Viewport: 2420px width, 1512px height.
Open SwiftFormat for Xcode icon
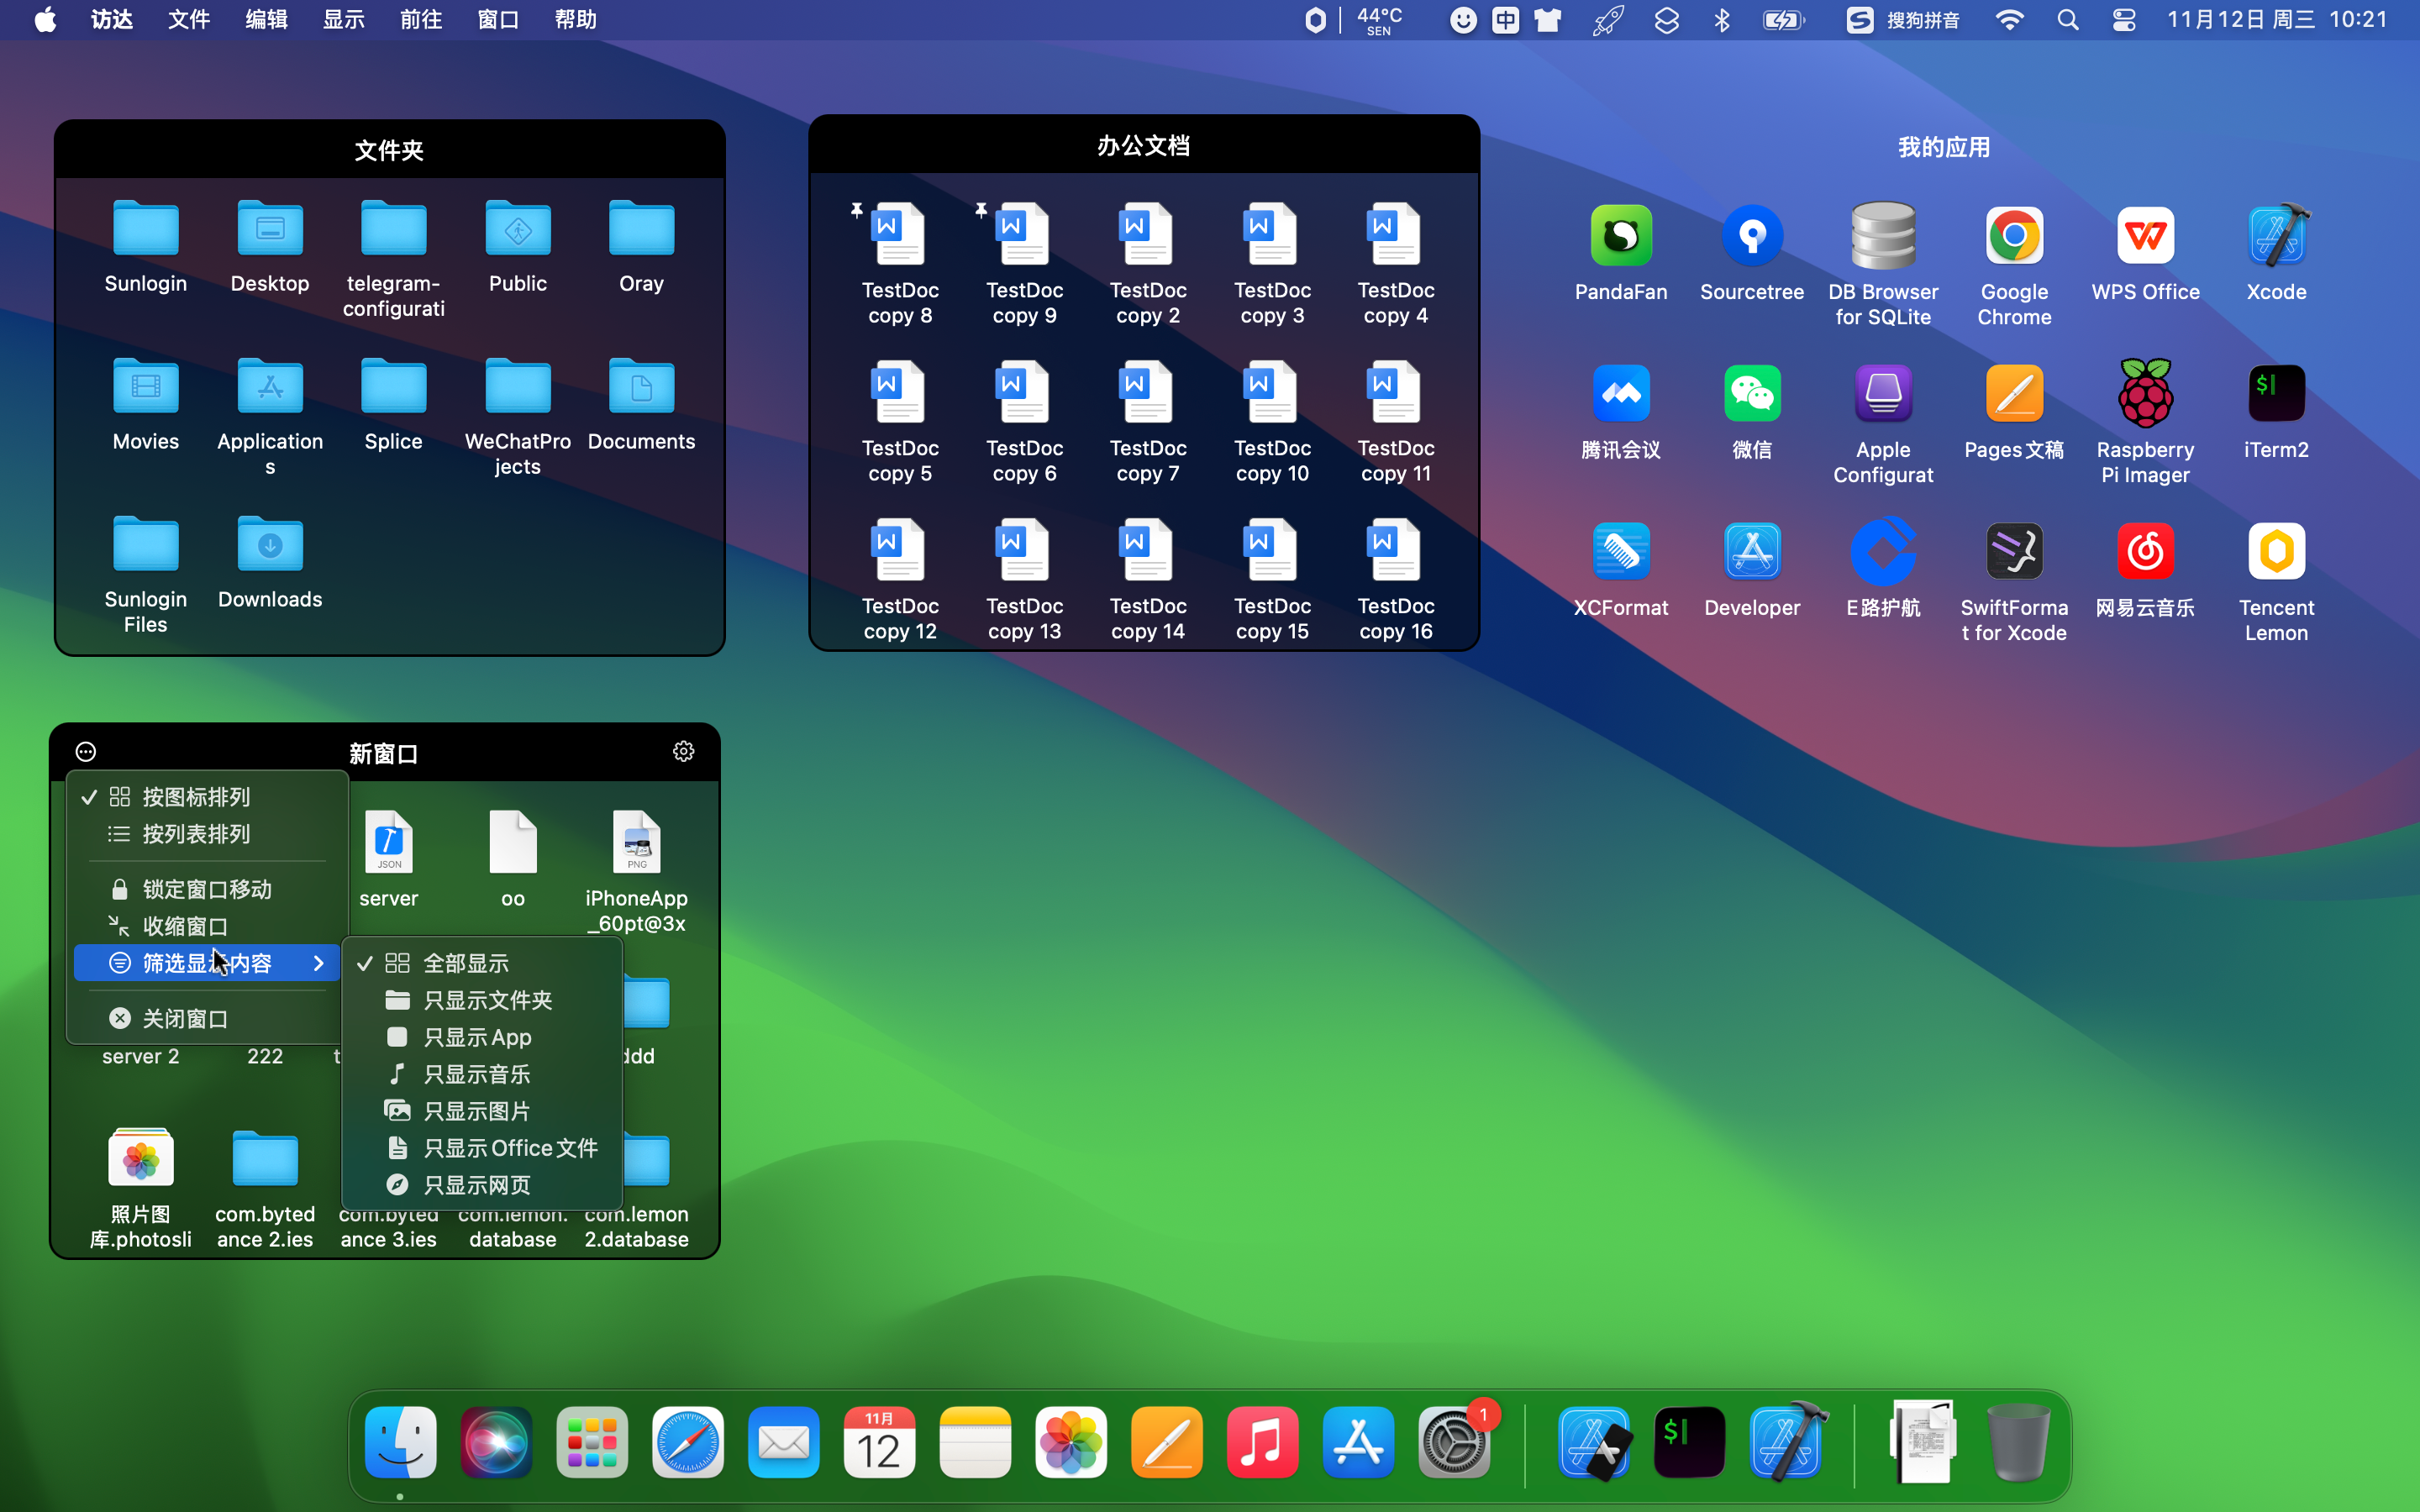tap(2013, 552)
